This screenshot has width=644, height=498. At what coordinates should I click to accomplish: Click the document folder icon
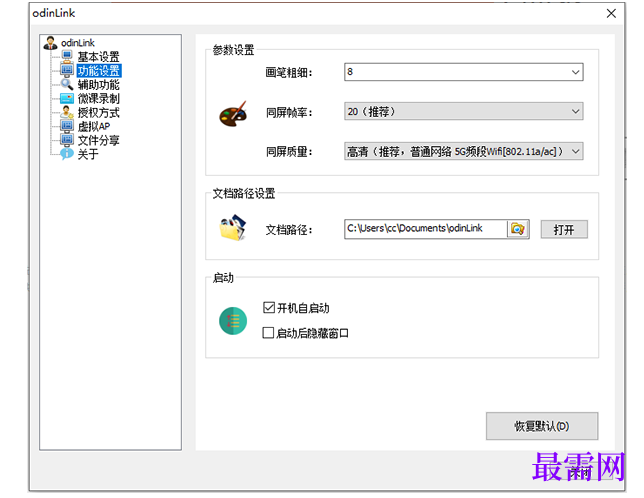click(x=232, y=228)
